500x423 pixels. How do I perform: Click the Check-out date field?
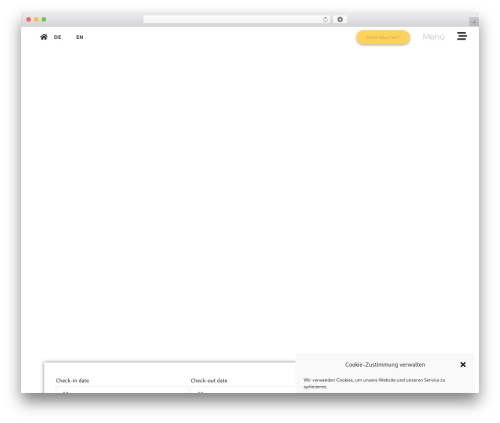click(x=243, y=390)
